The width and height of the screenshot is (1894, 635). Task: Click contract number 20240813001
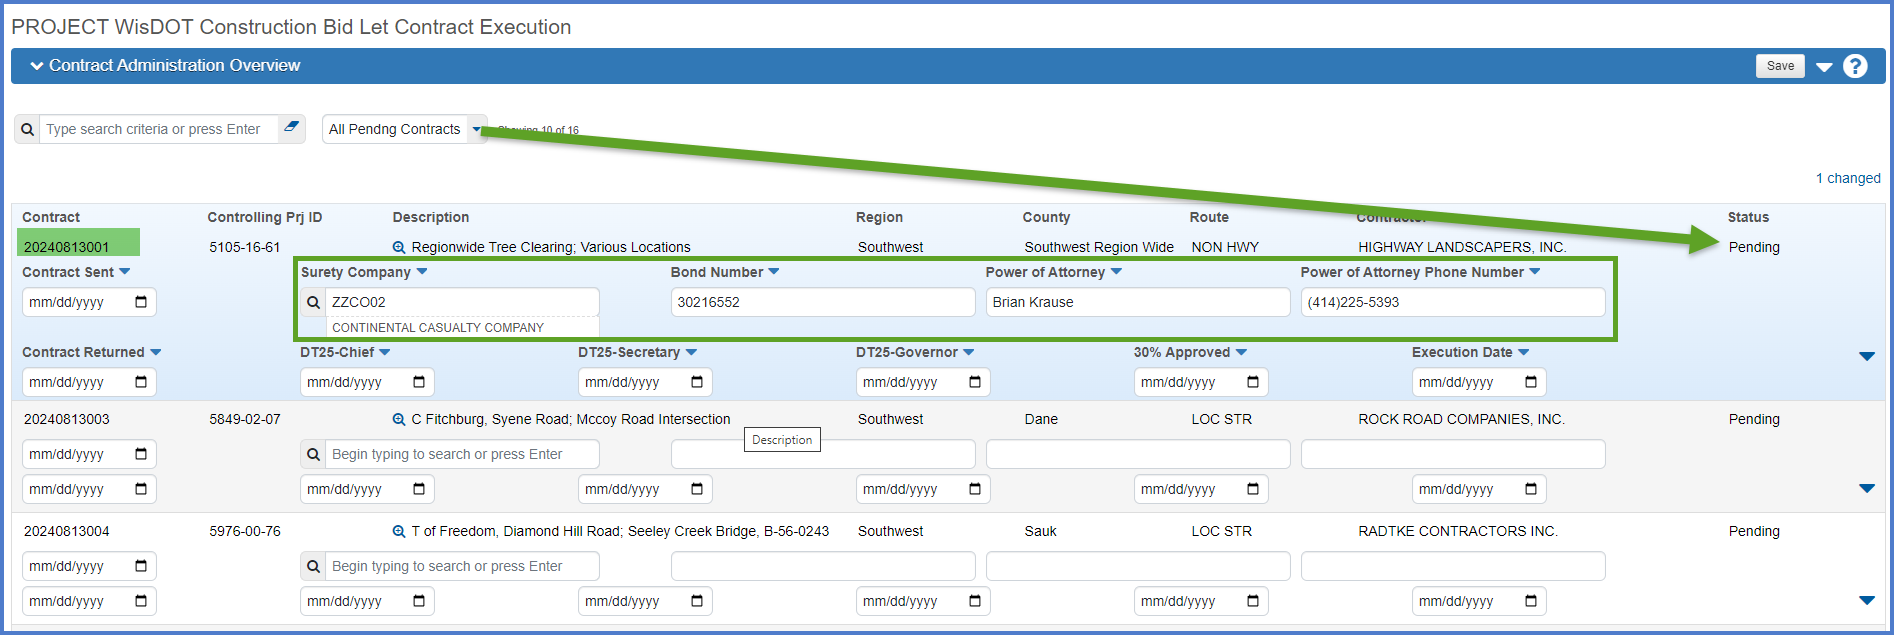click(67, 247)
